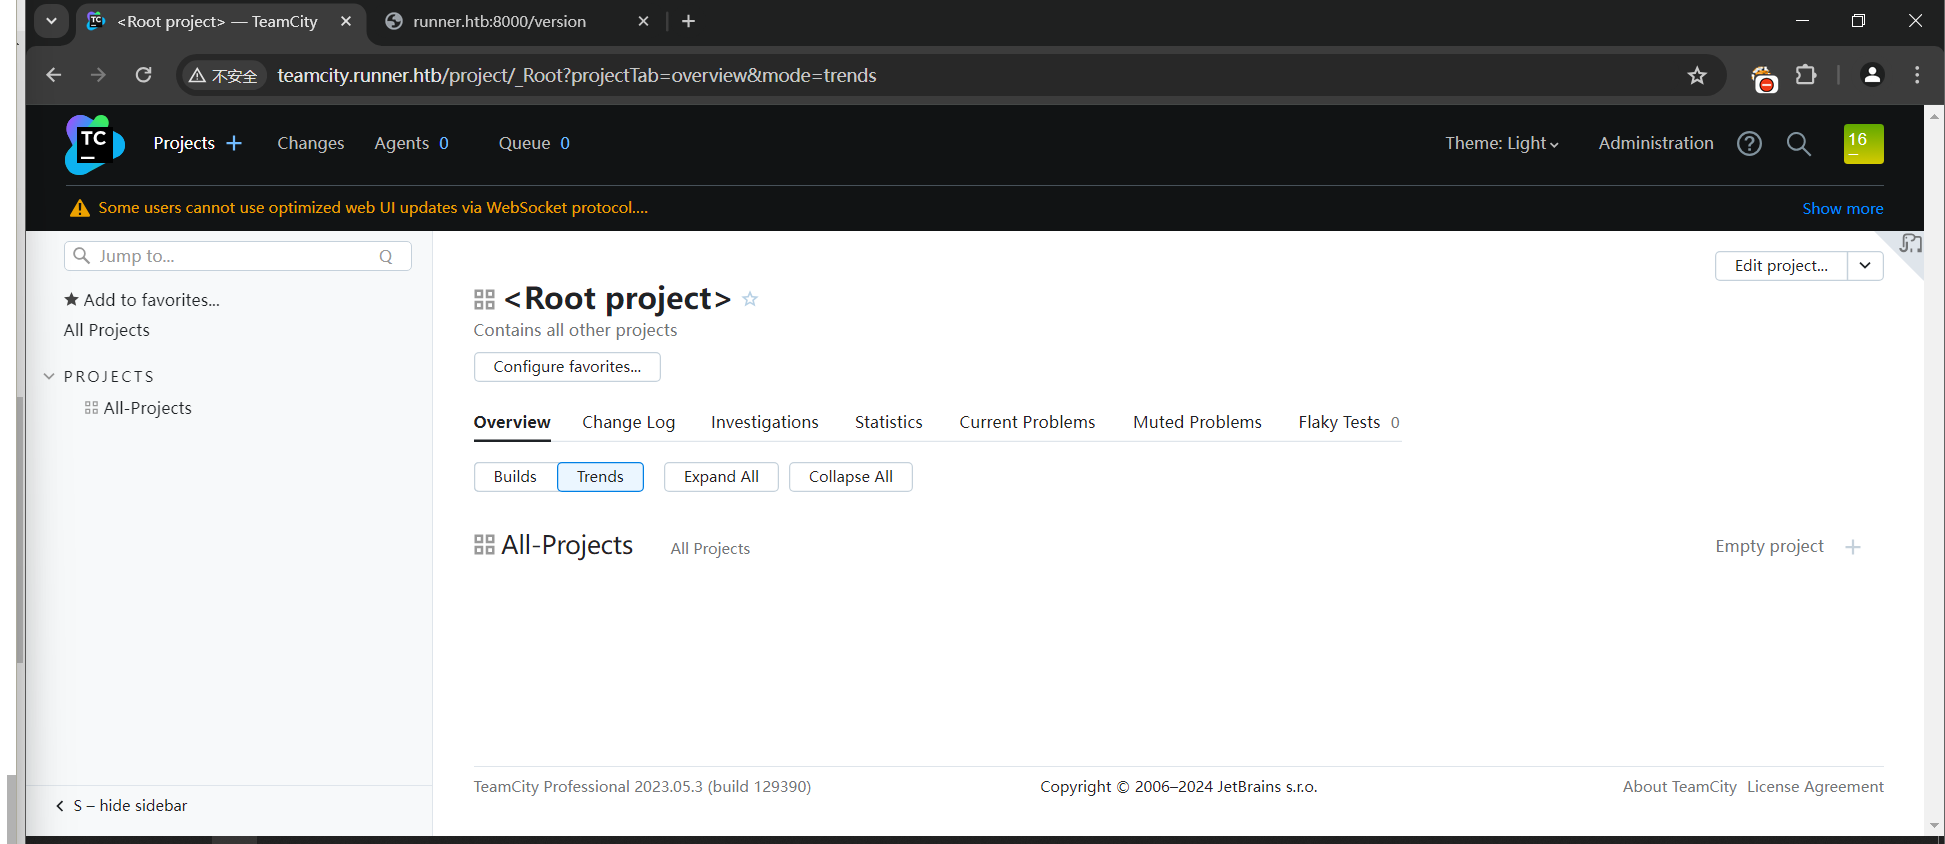Open the green user avatar 16

(1863, 144)
